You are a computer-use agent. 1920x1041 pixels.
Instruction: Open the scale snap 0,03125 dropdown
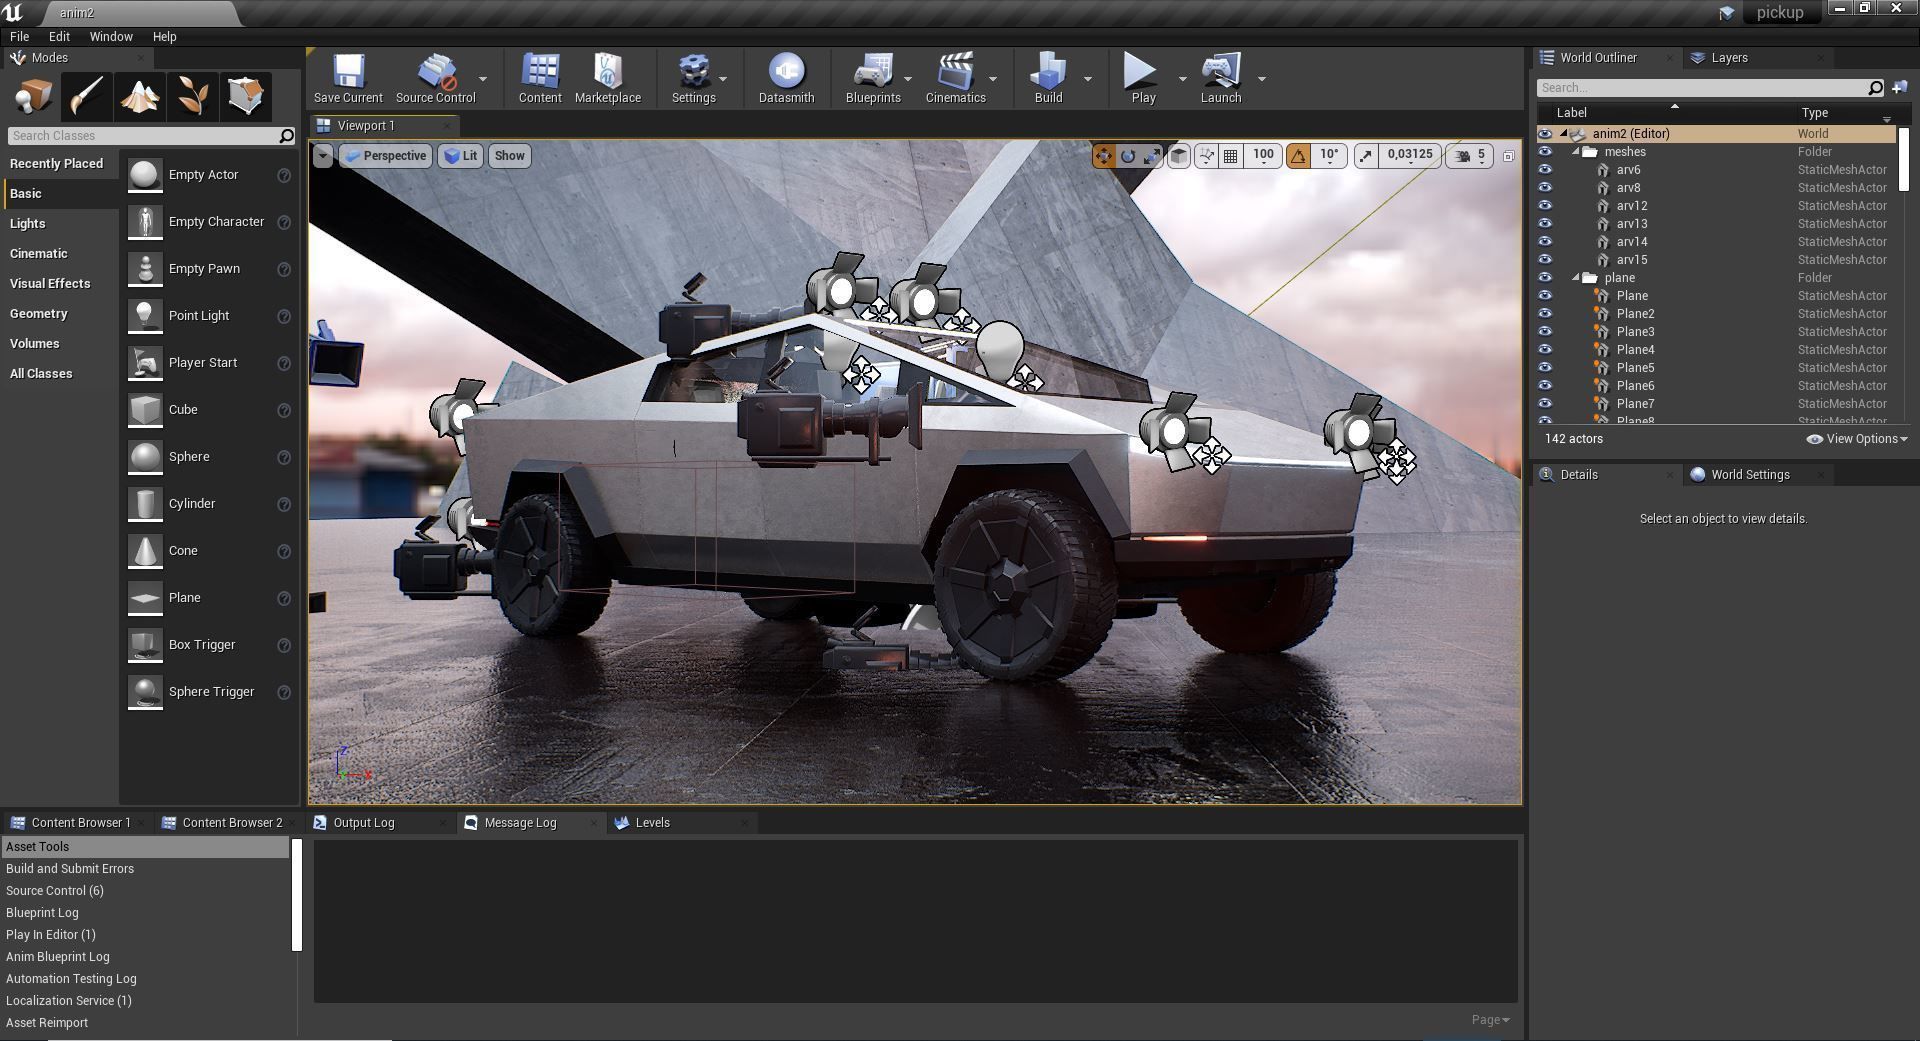(1410, 156)
